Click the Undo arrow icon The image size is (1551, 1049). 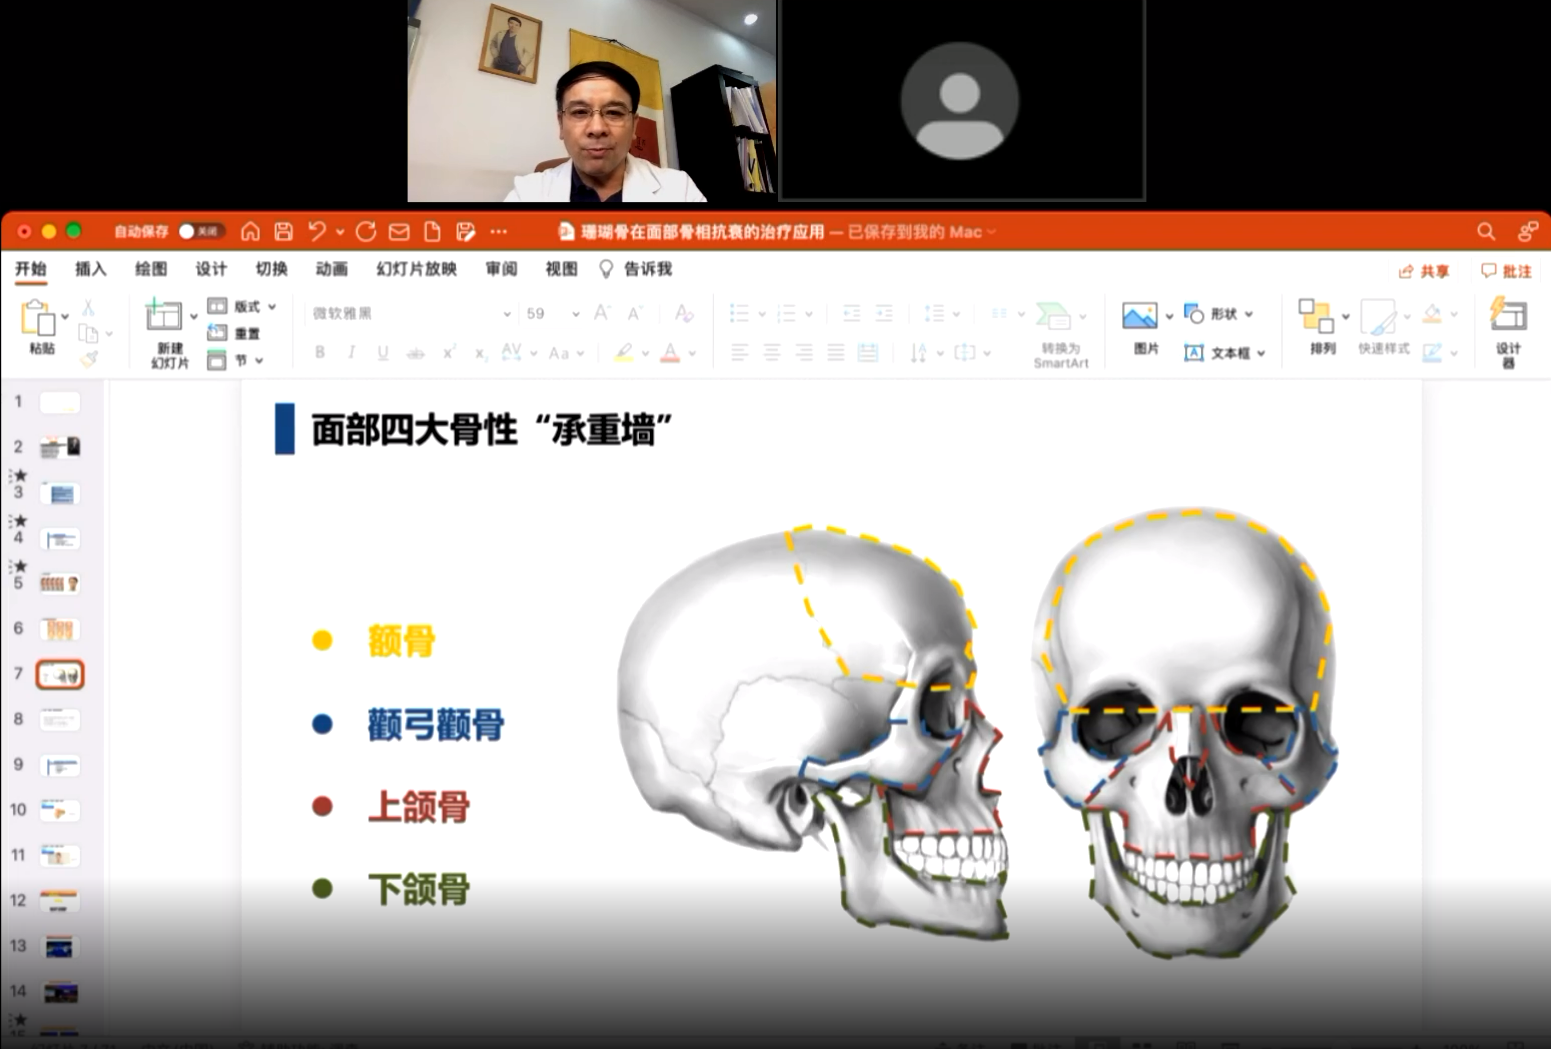point(317,231)
